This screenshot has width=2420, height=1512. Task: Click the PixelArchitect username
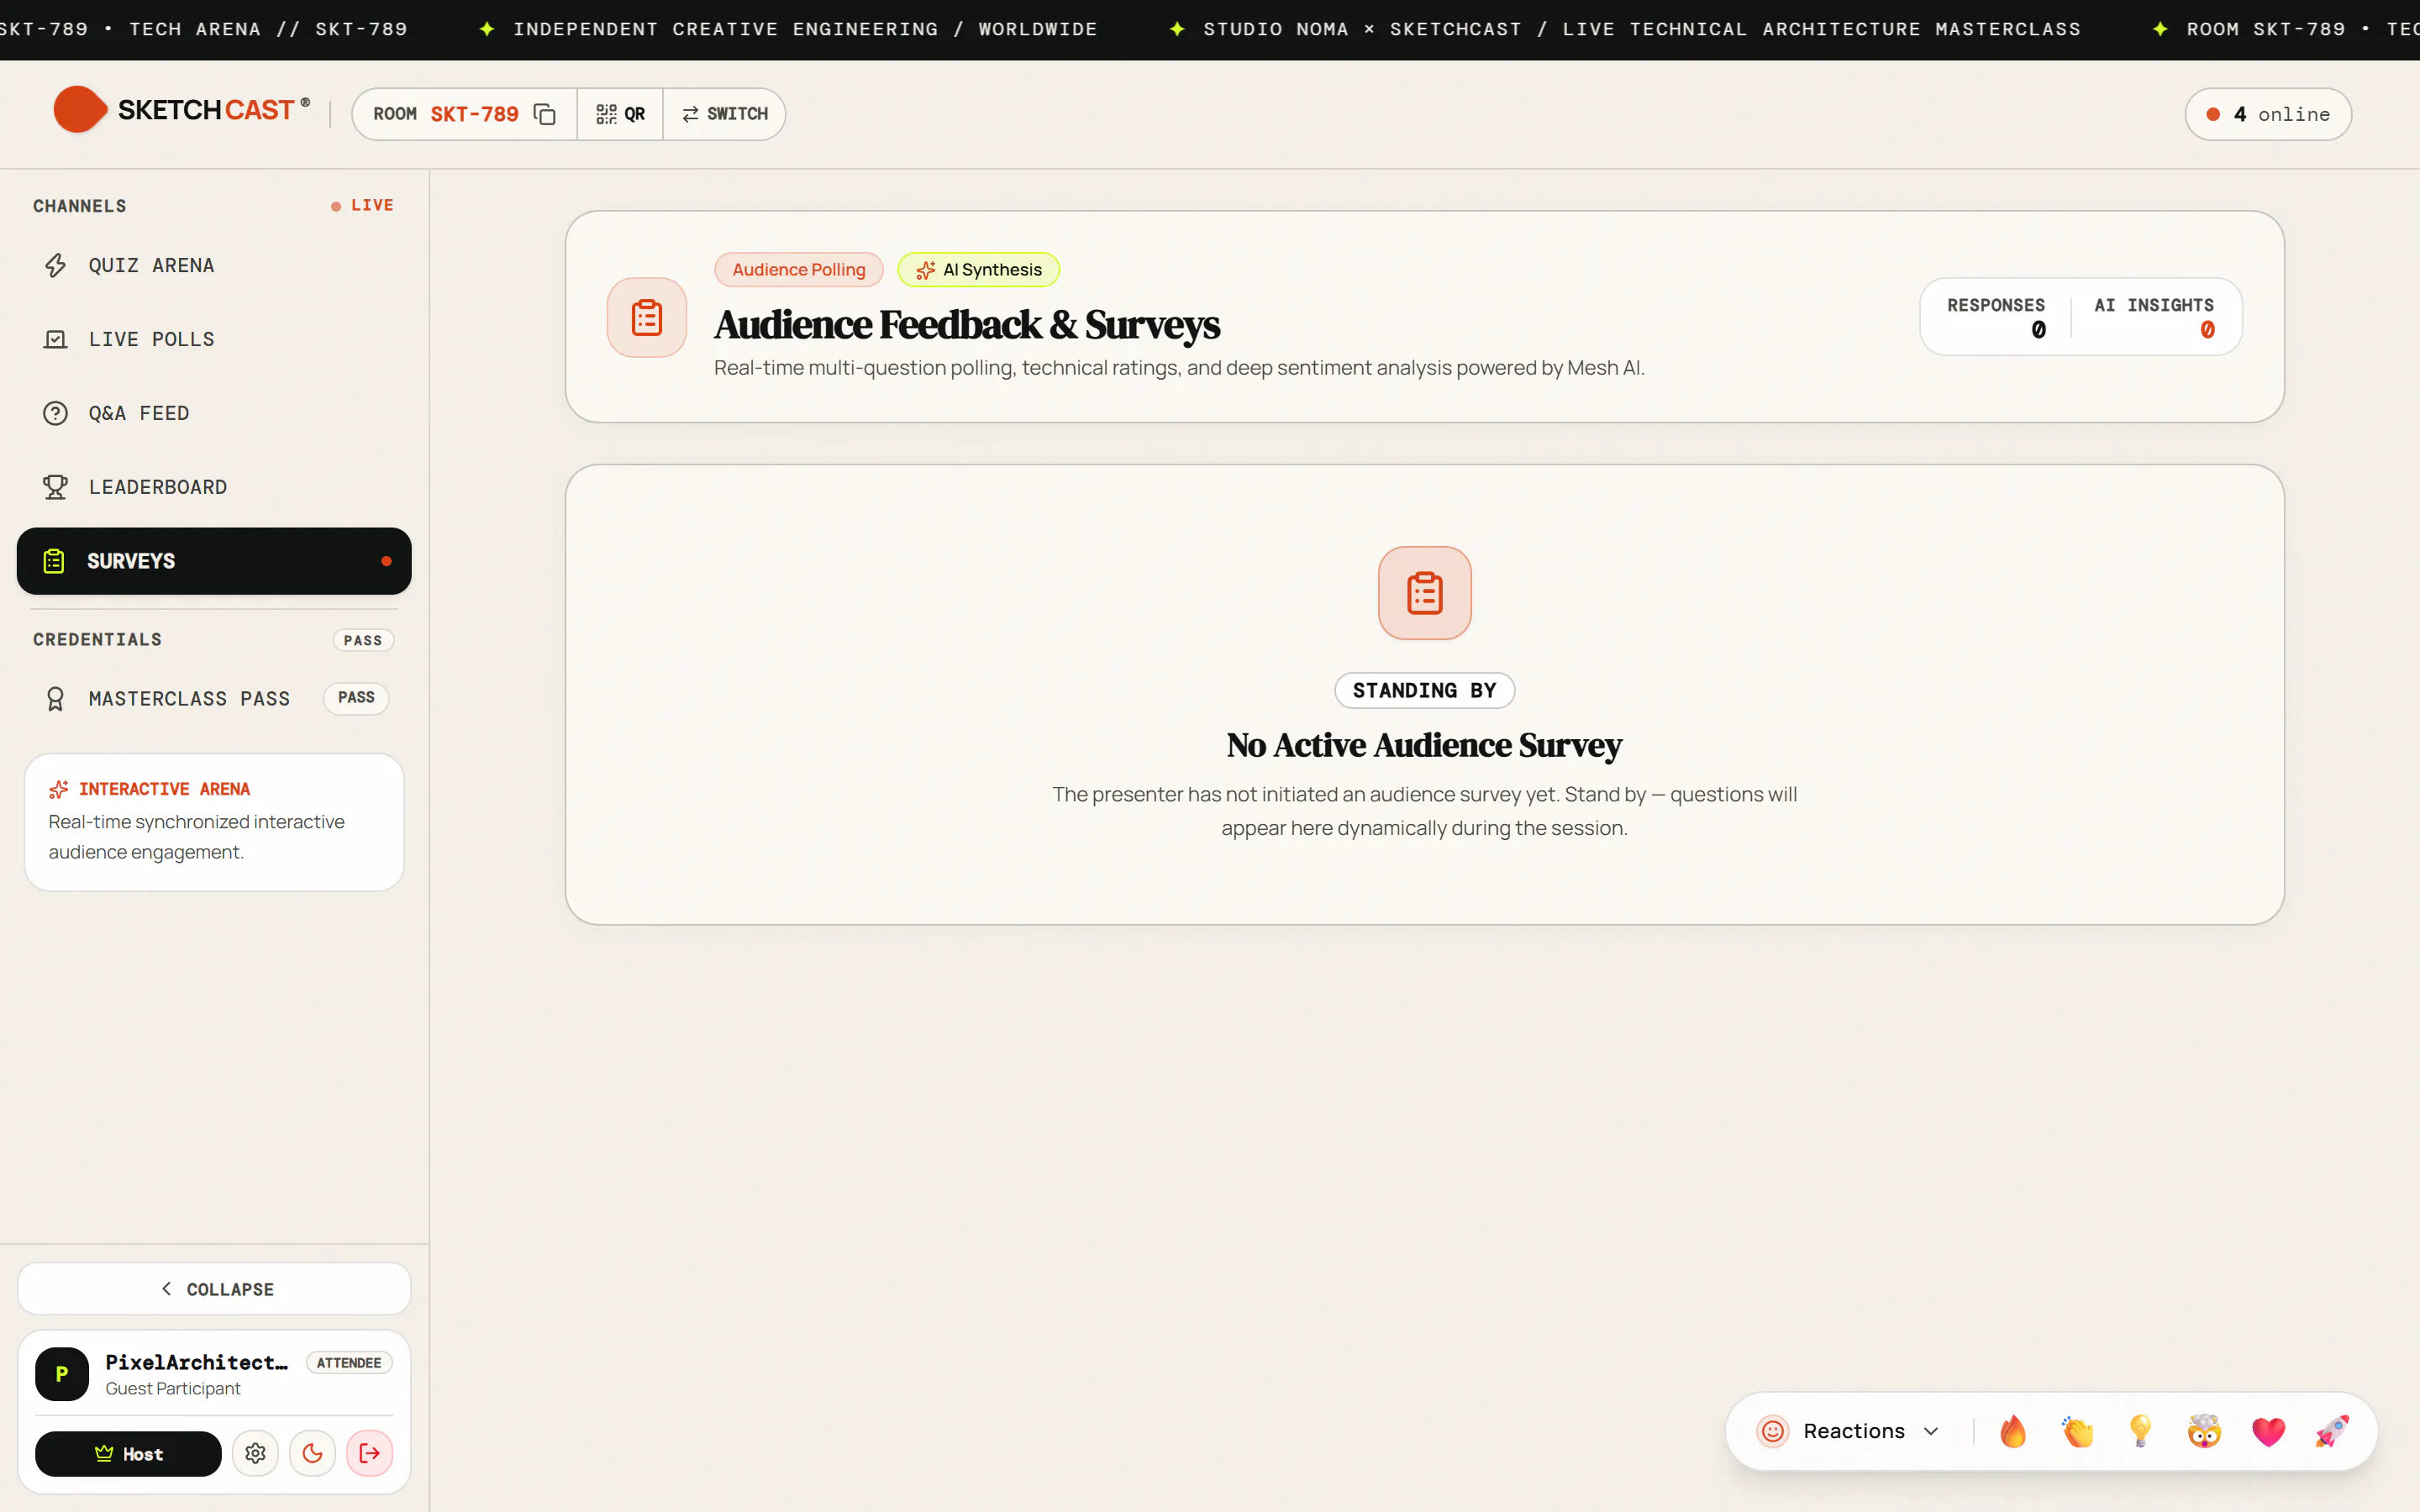click(x=197, y=1362)
